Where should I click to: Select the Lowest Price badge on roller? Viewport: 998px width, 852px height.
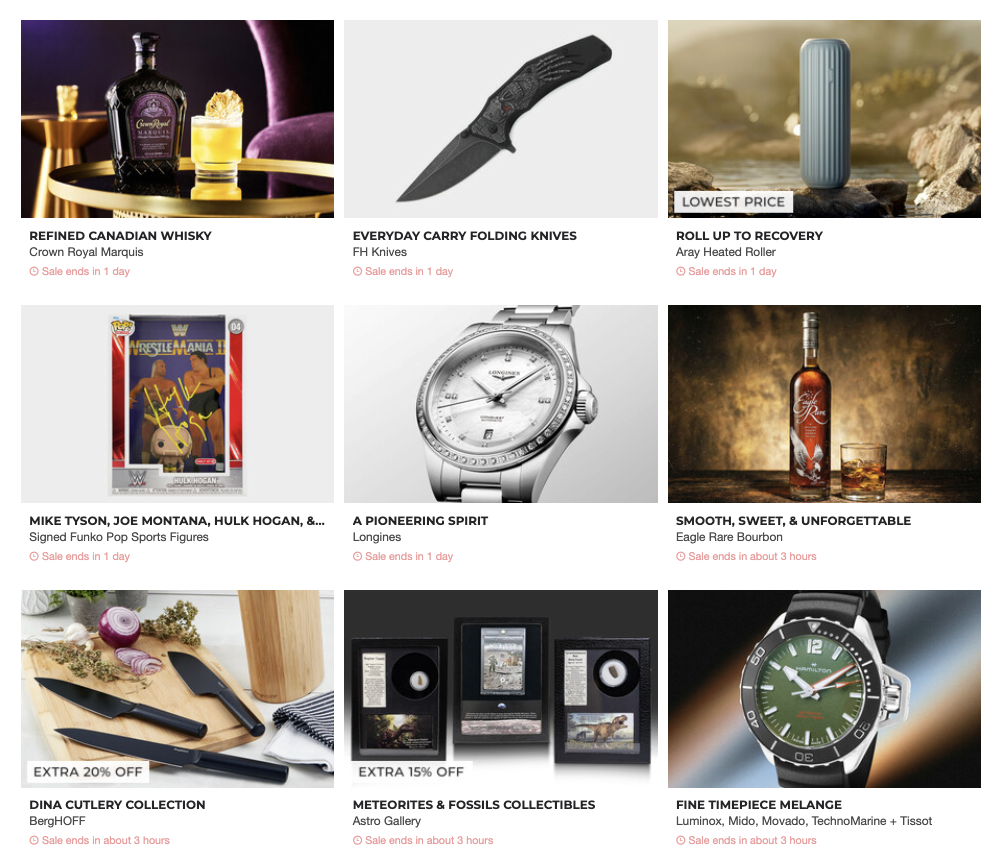(733, 202)
